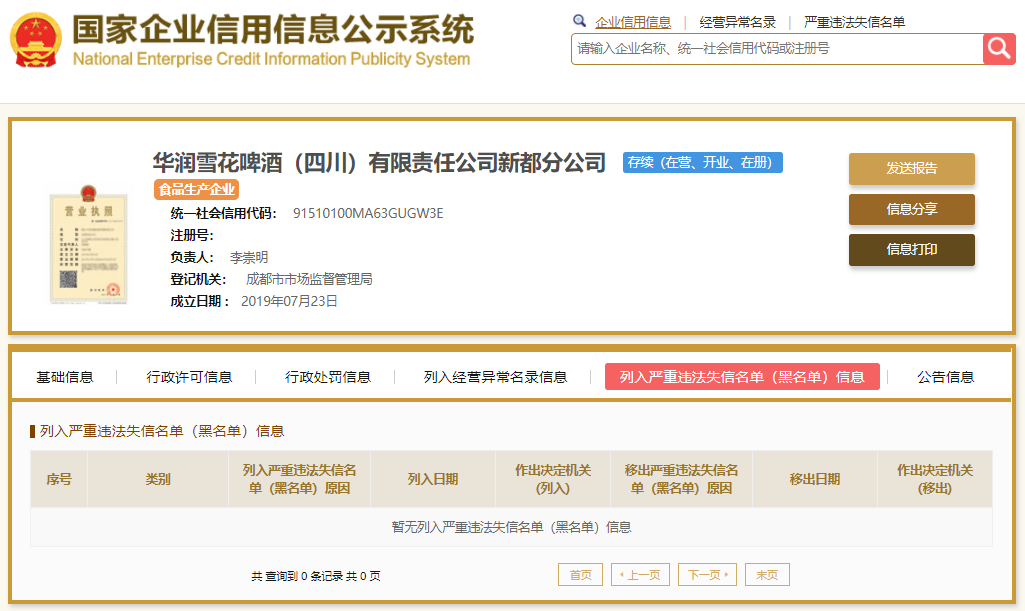Click the English title National Enterprise Credit Information Publicity System
The image size is (1025, 611).
[271, 59]
